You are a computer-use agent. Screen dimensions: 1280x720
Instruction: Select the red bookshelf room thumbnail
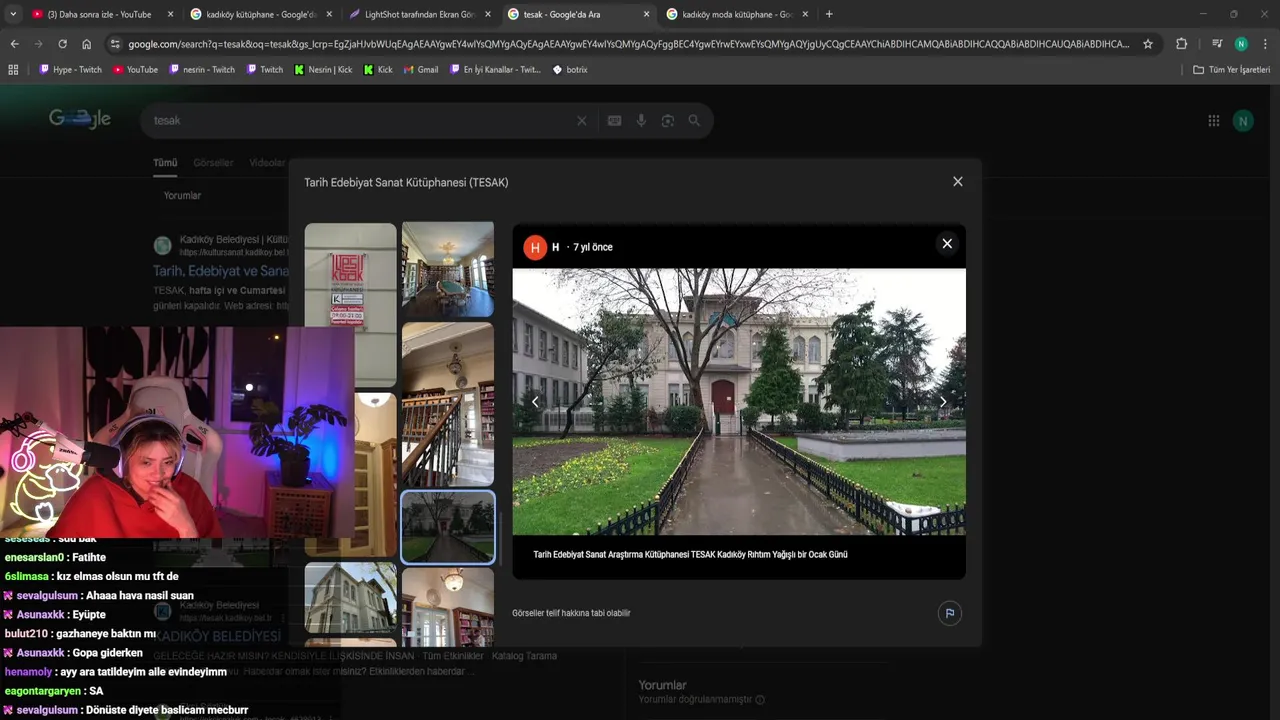448,607
